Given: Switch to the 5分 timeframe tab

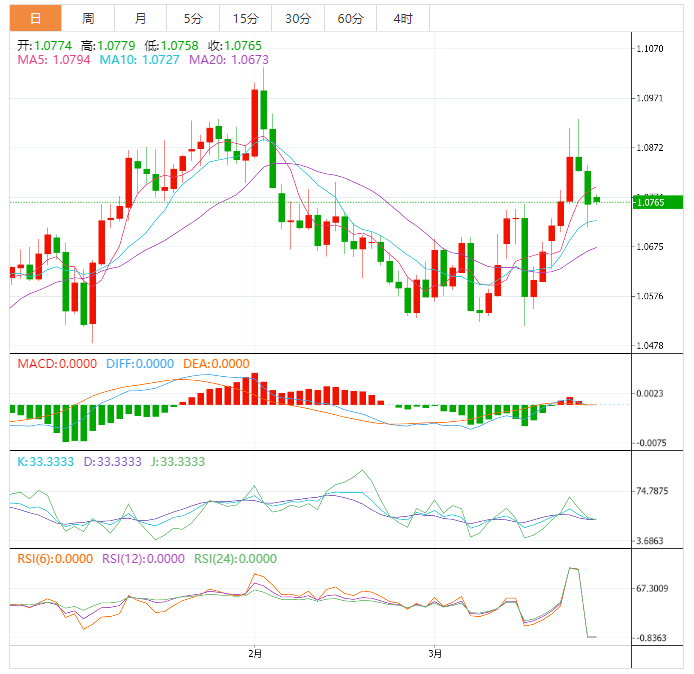Looking at the screenshot, I should click(x=192, y=18).
